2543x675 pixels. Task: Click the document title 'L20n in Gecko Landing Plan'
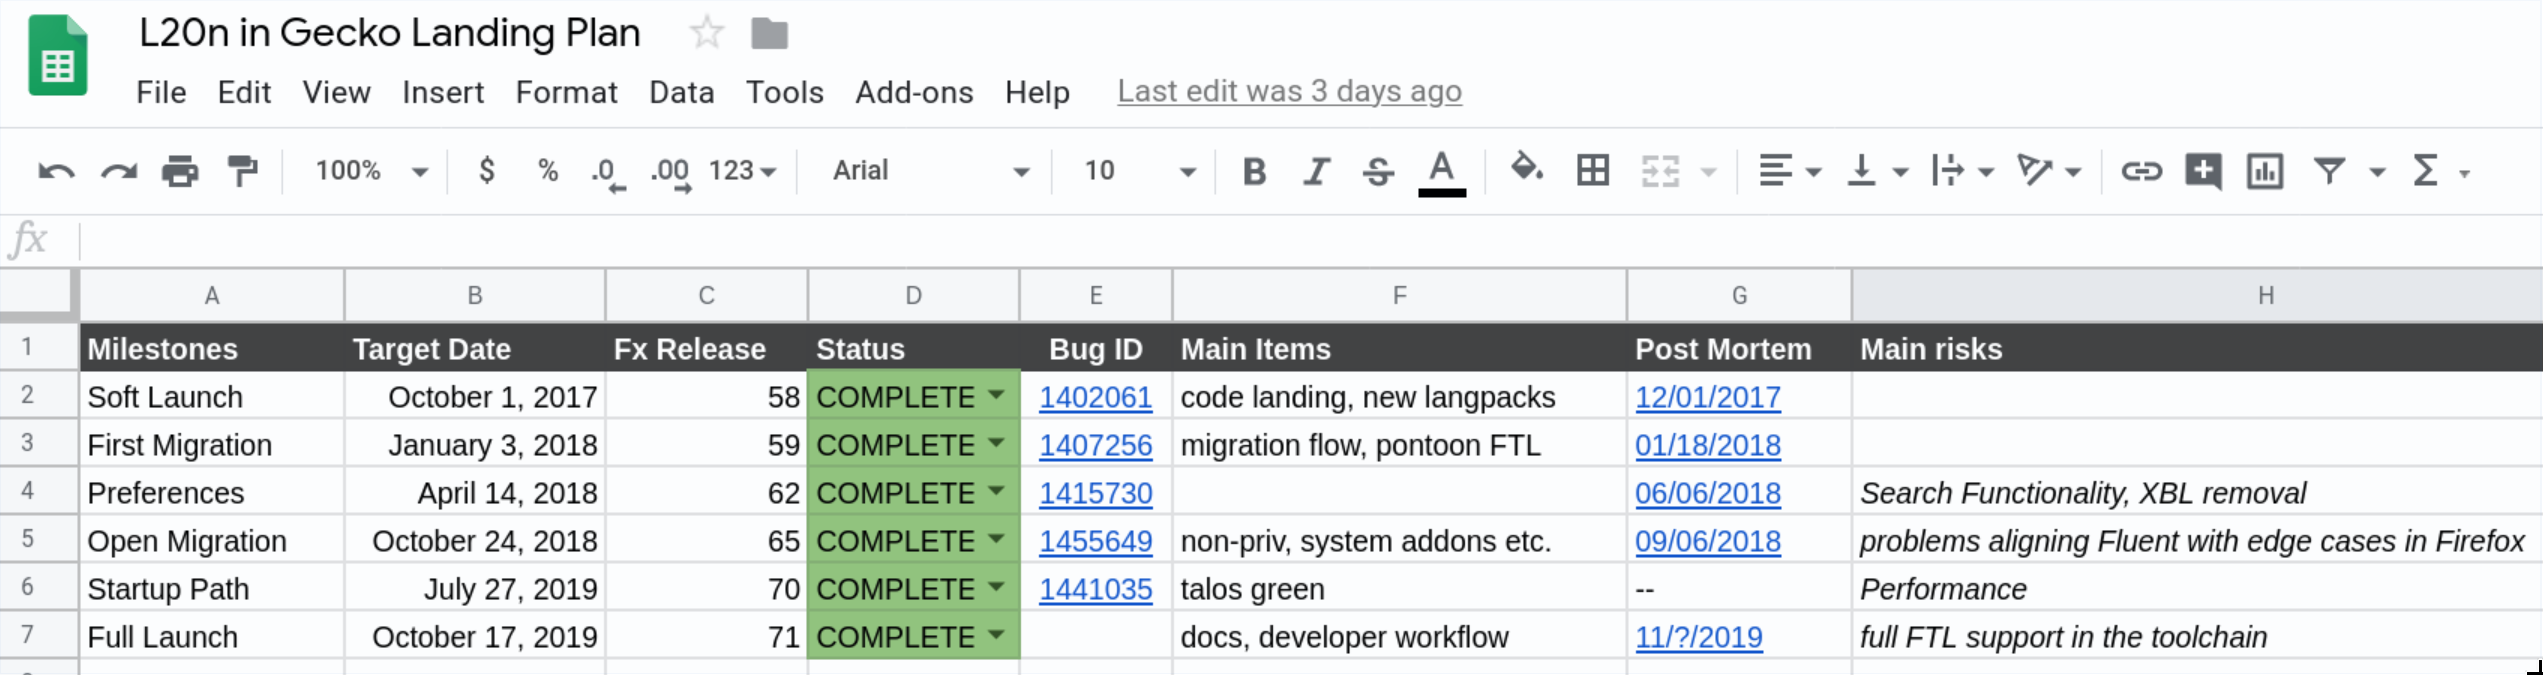[x=390, y=33]
